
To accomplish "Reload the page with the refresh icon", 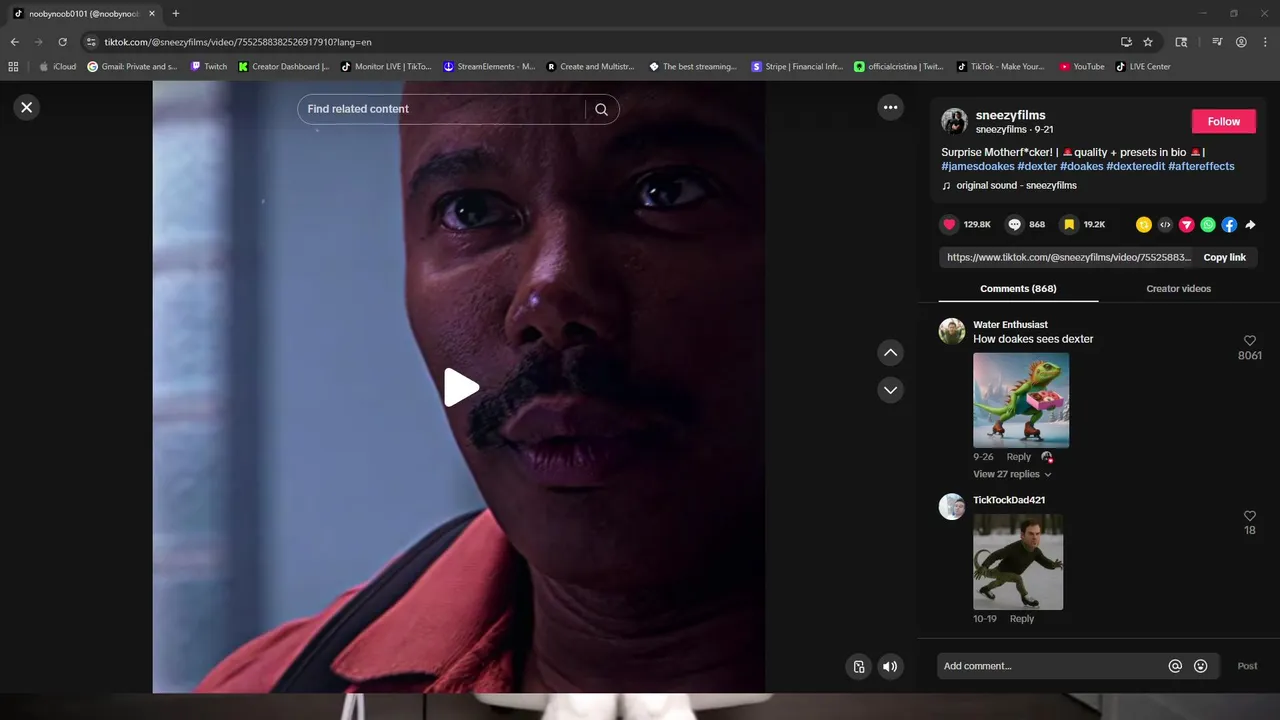I will 62,42.
